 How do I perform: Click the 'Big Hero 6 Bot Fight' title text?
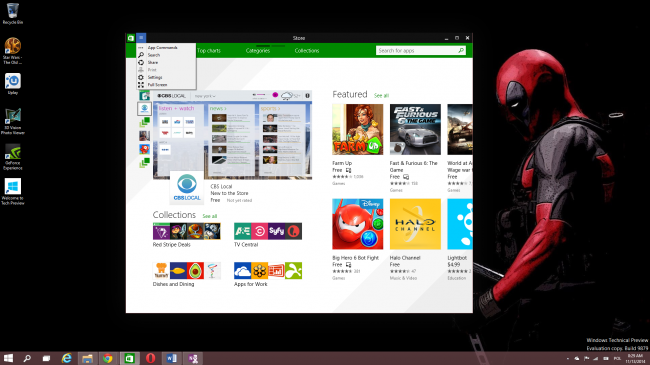coord(356,258)
